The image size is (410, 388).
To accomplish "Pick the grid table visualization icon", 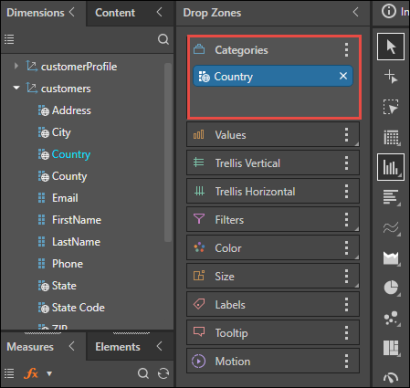I will coord(391,137).
